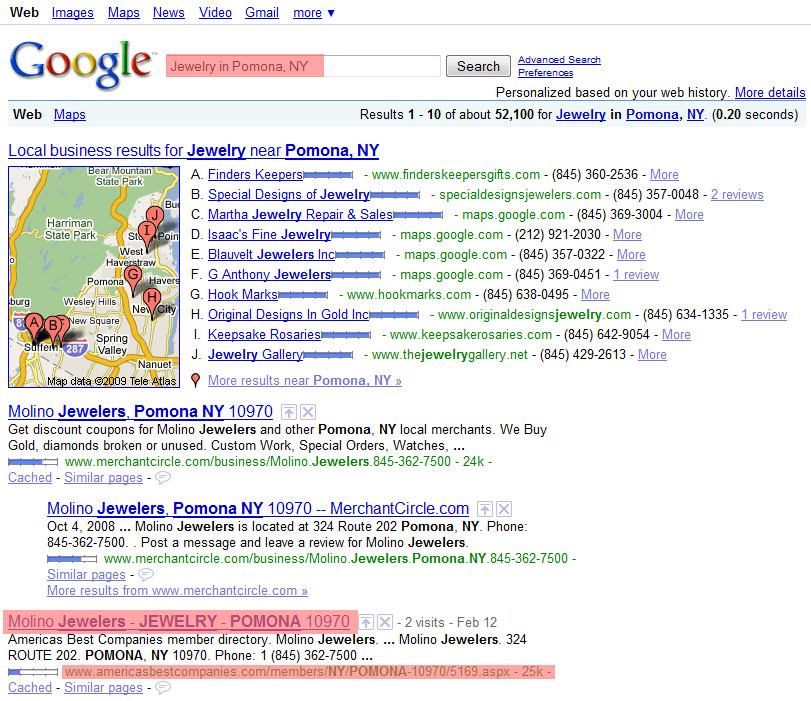811x701 pixels.
Task: Open G Anthony Jewelers listing
Action: [269, 275]
